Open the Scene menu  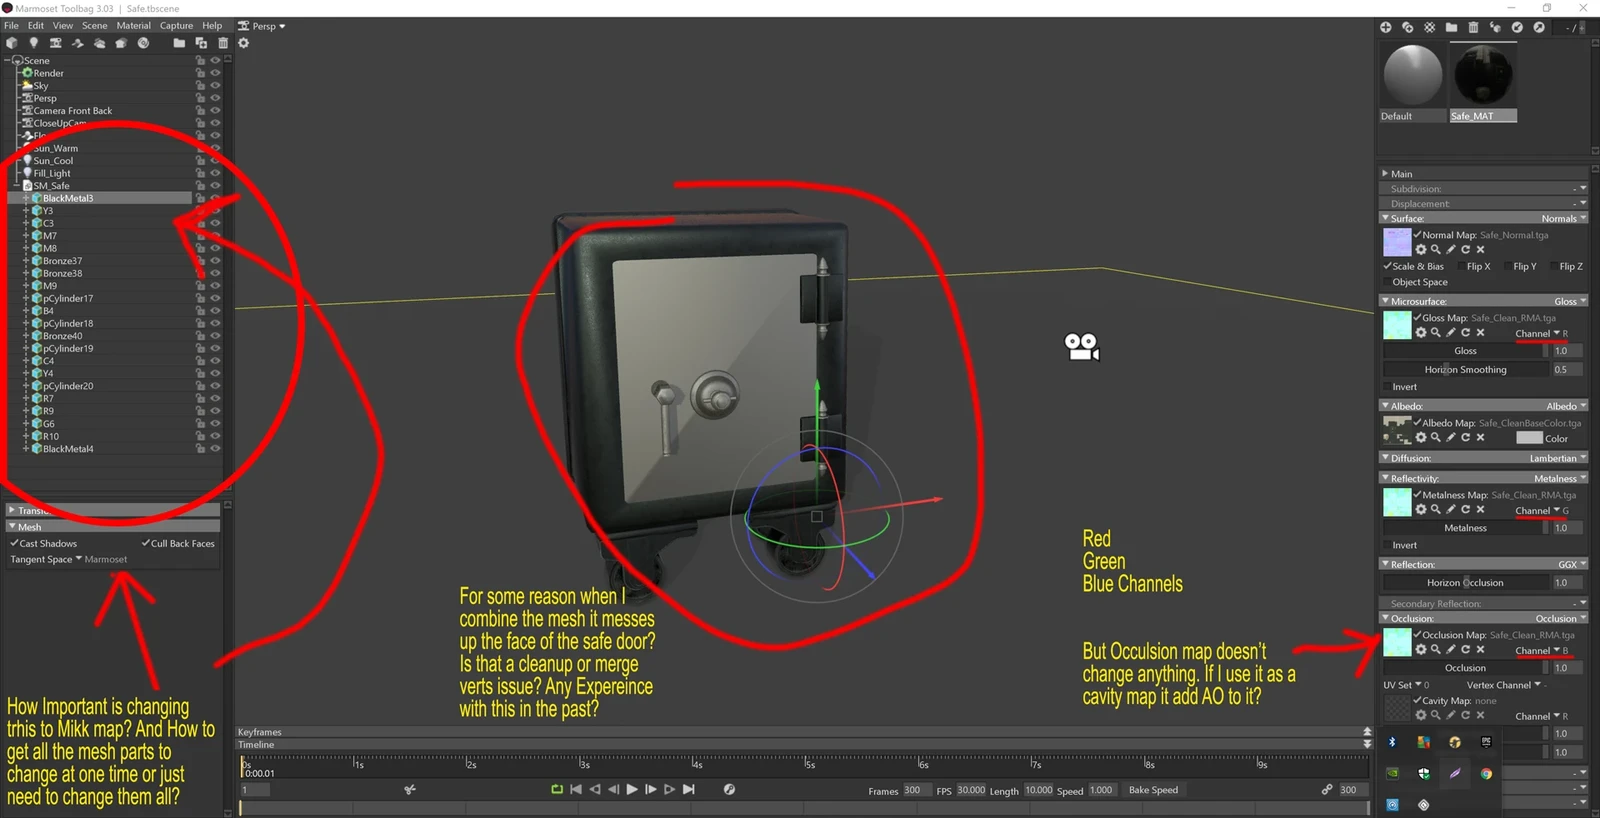94,26
